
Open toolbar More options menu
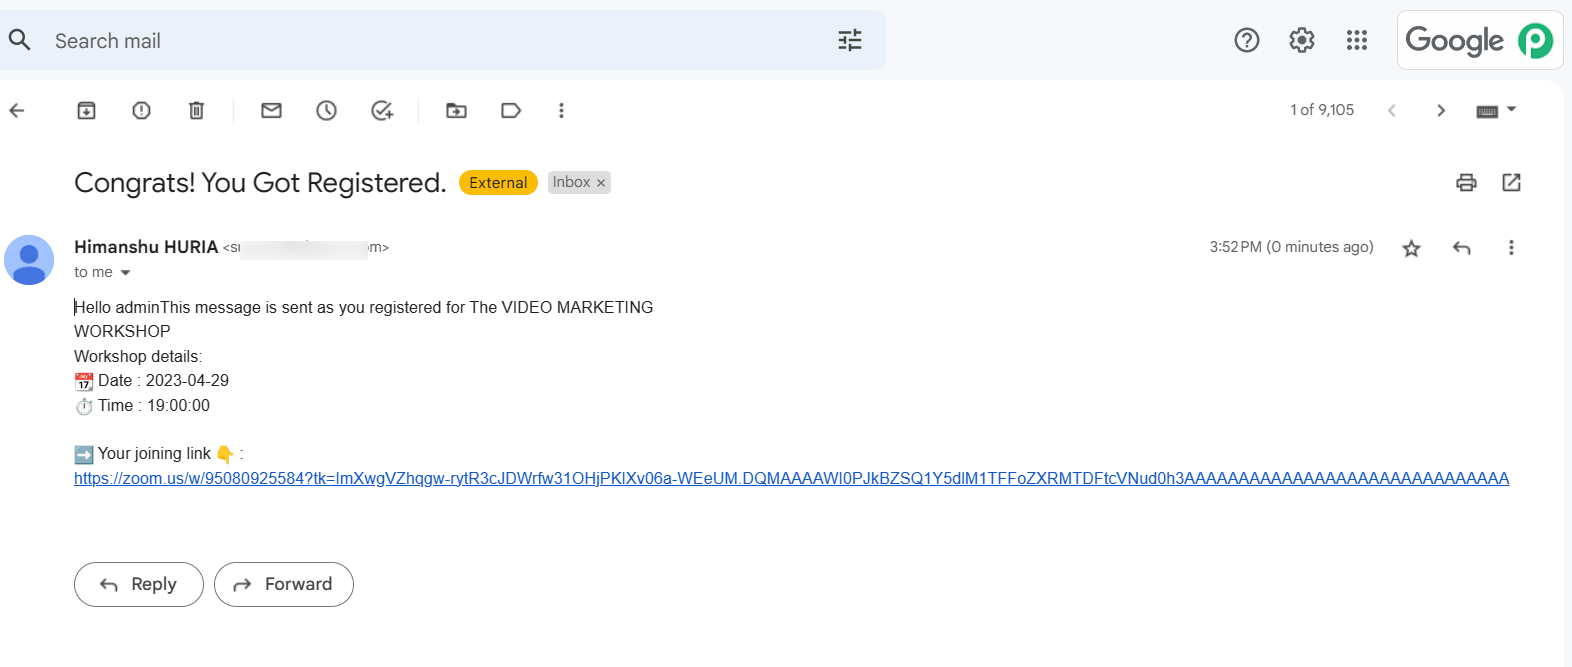pos(561,110)
